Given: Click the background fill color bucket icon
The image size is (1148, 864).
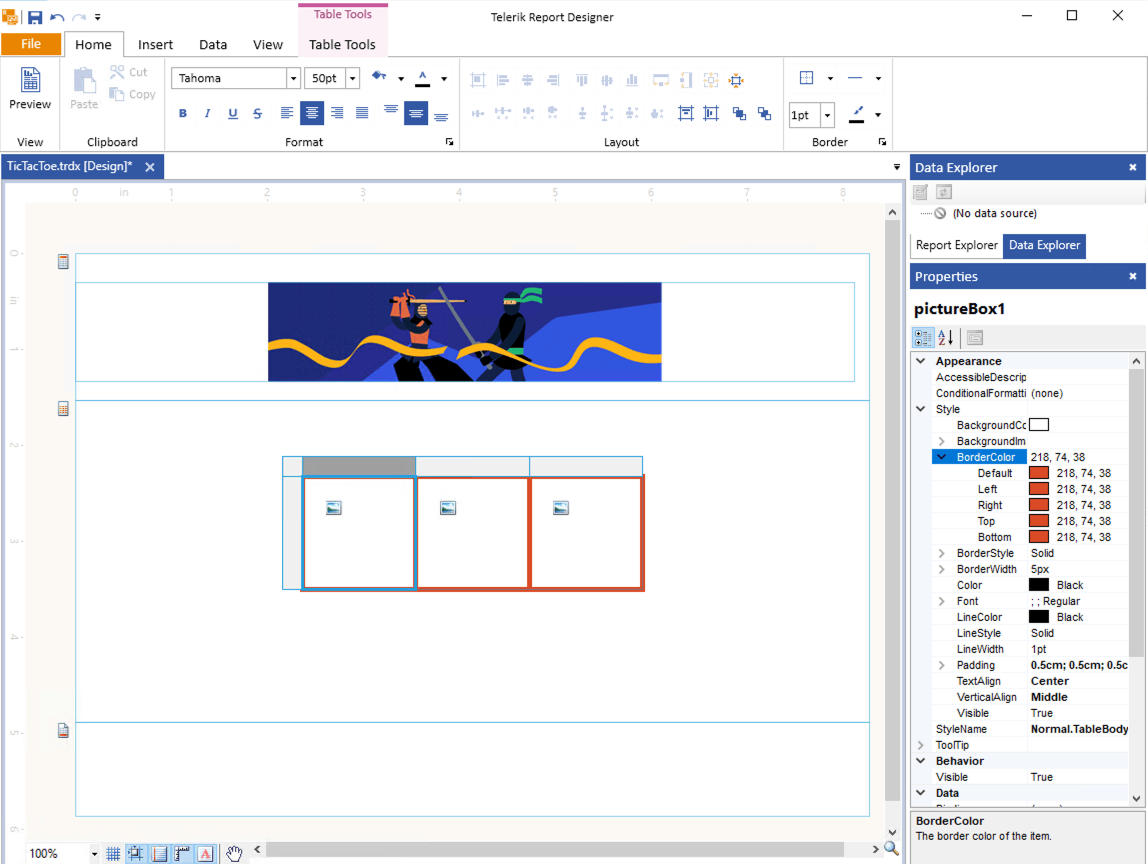Looking at the screenshot, I should 379,76.
